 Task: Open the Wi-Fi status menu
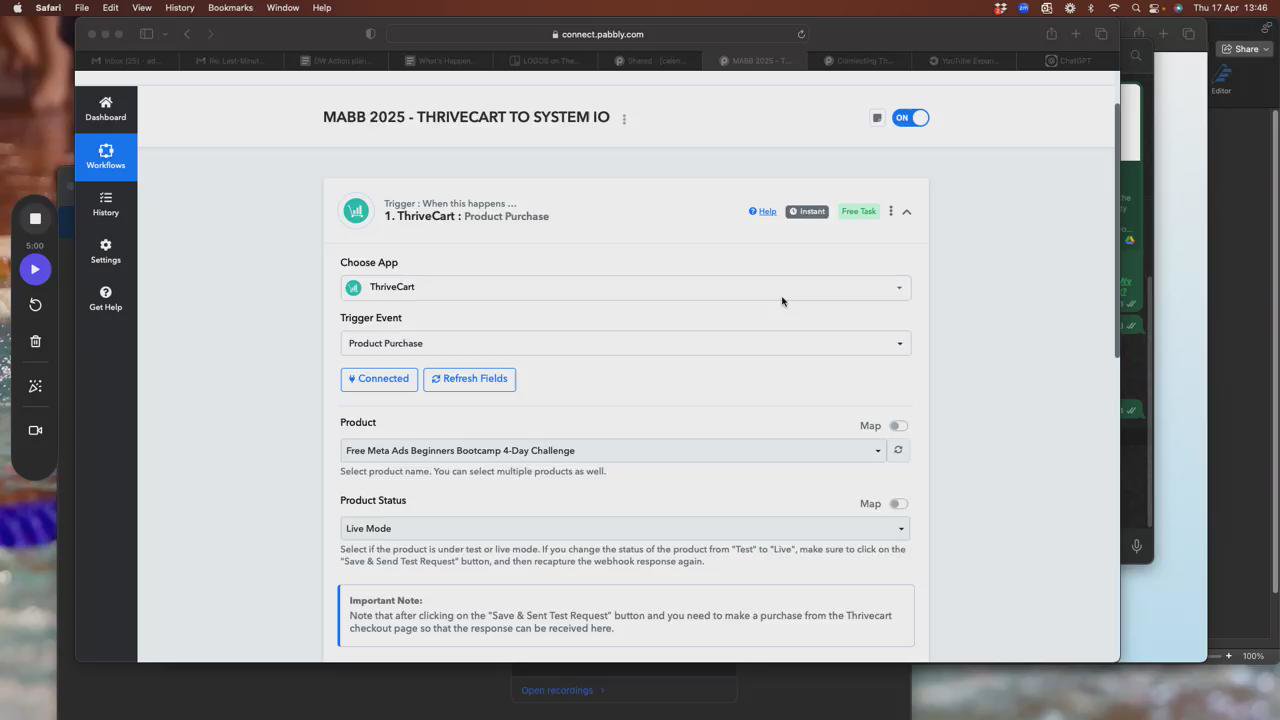tap(1114, 8)
